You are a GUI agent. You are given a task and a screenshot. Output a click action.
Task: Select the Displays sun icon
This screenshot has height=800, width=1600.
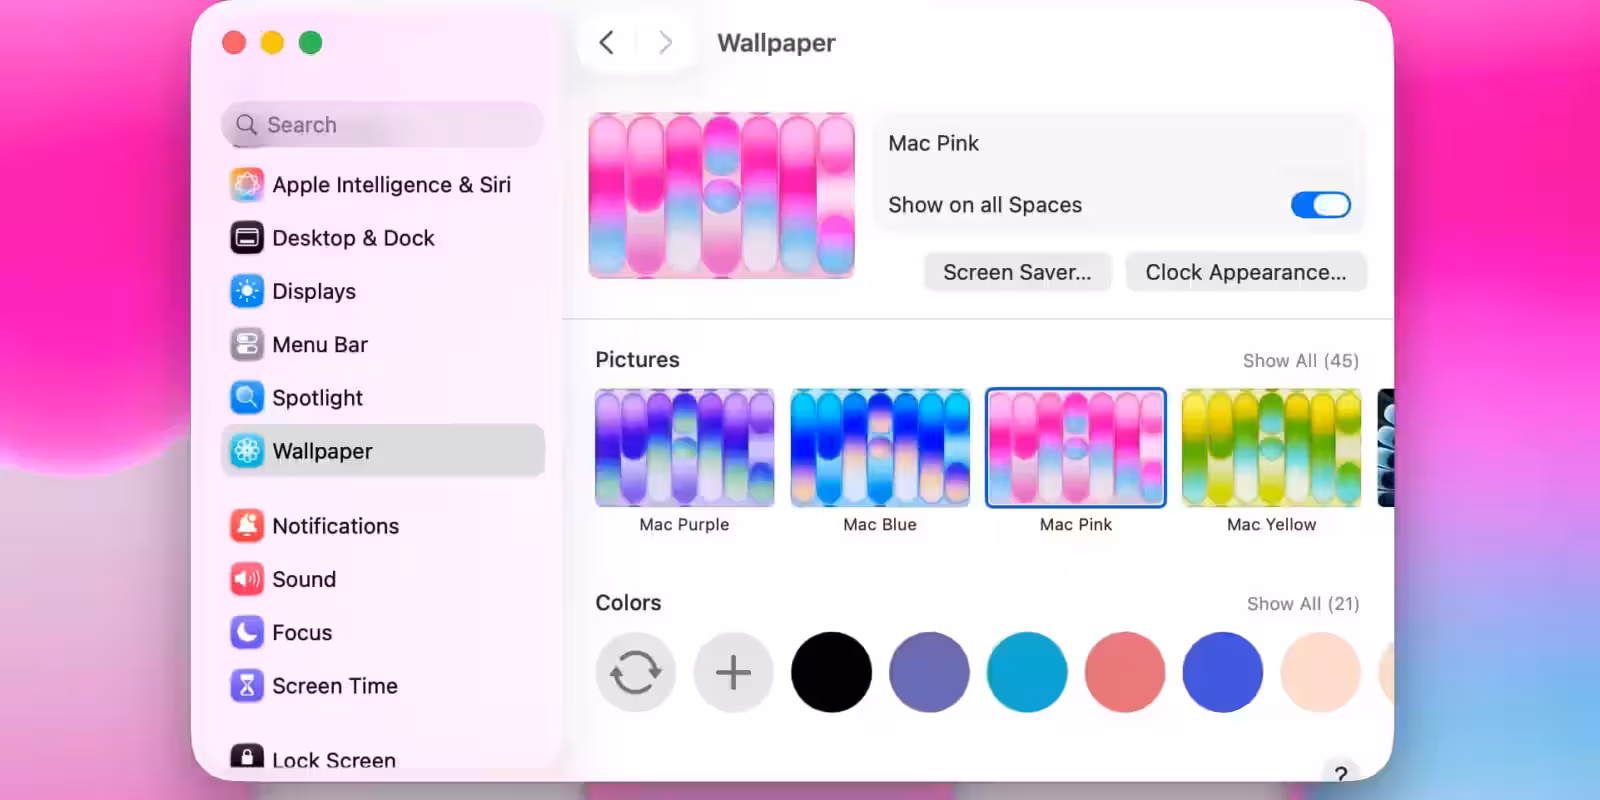coord(247,291)
